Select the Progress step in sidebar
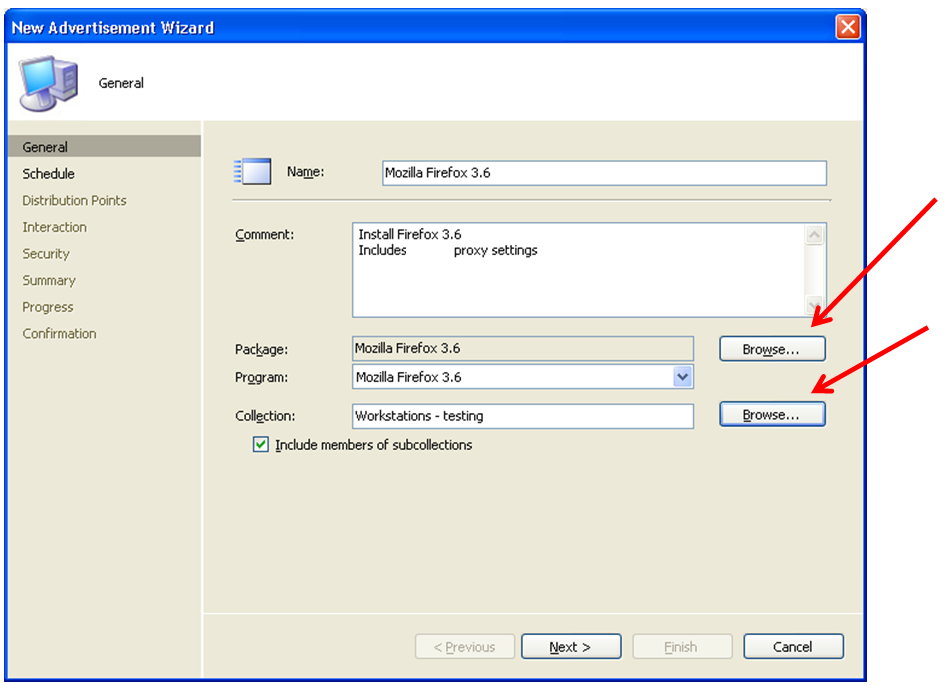This screenshot has height=685, width=945. pyautogui.click(x=48, y=307)
